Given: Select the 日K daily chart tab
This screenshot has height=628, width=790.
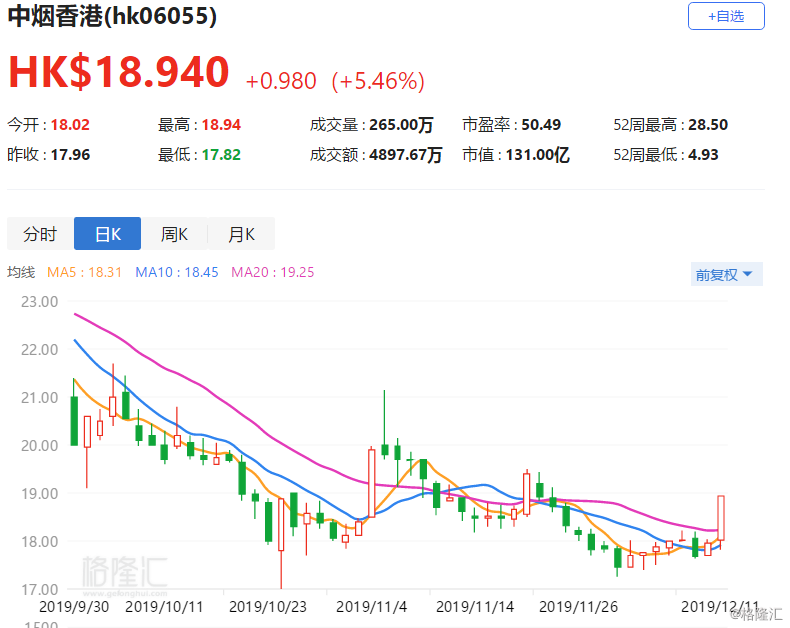Looking at the screenshot, I should 107,234.
